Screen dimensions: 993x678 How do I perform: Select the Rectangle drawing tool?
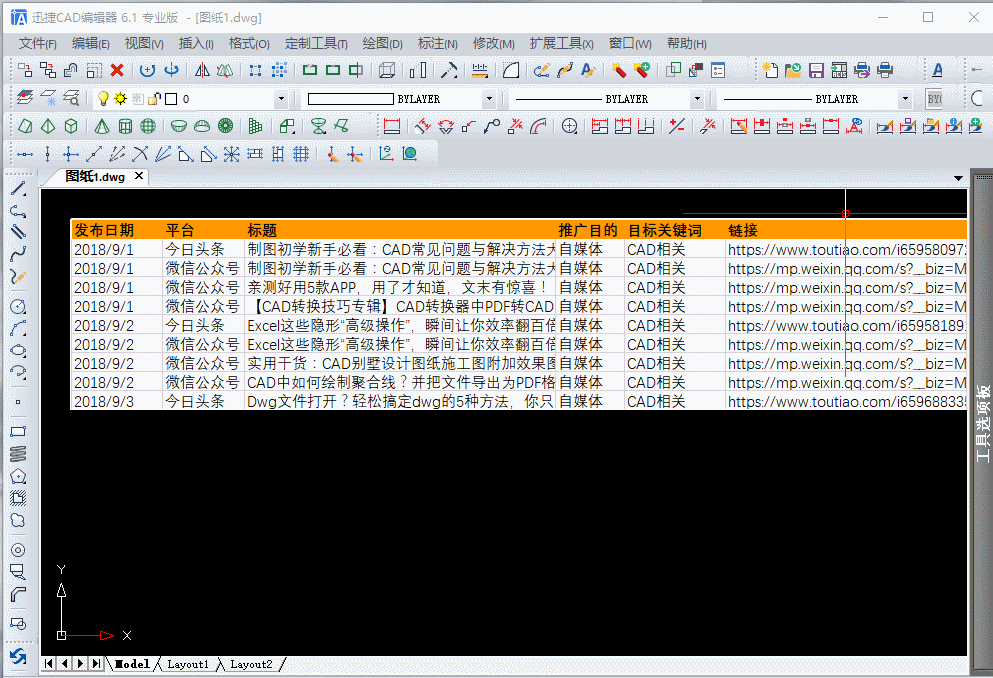click(x=18, y=431)
